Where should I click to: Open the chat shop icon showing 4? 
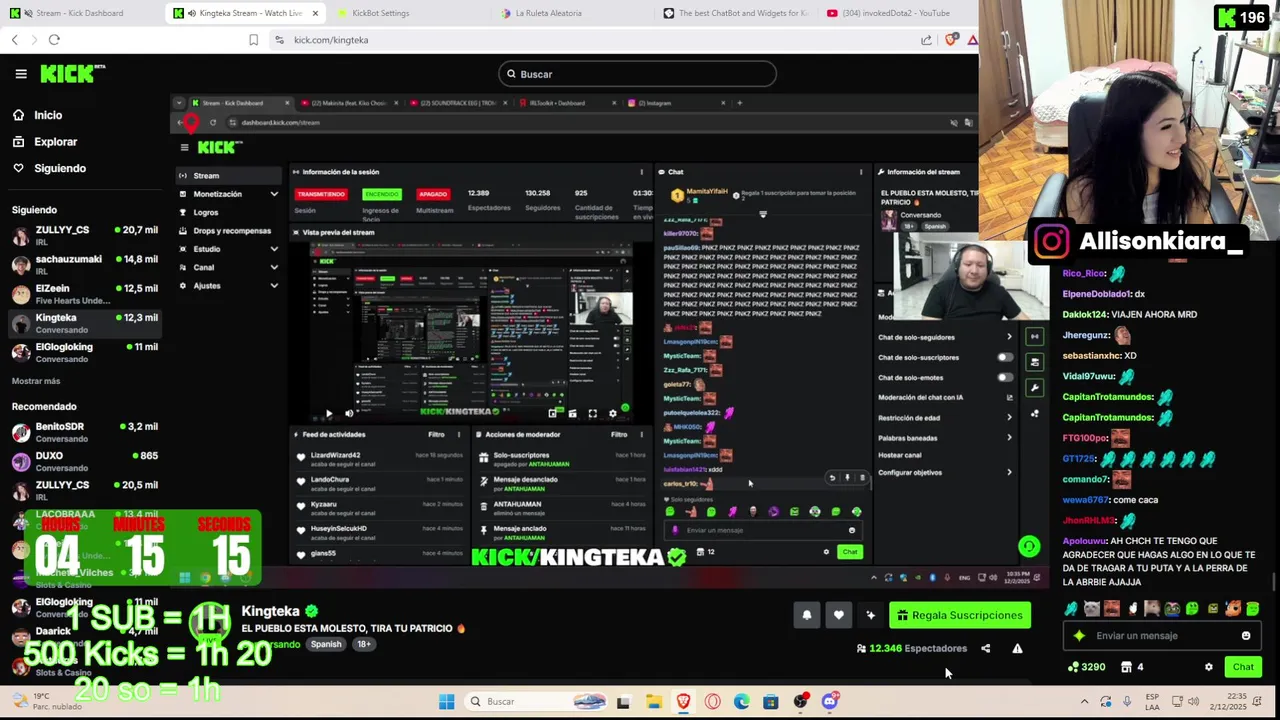click(x=1132, y=667)
